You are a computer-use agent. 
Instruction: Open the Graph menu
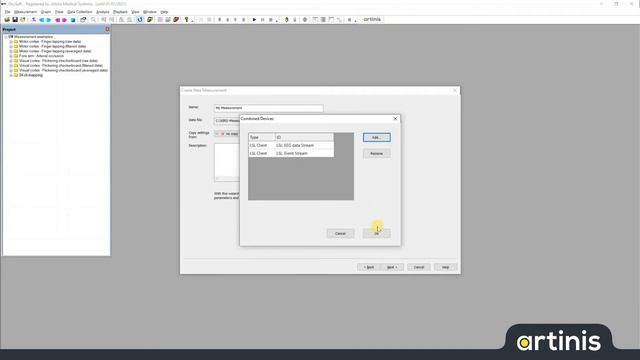click(46, 12)
